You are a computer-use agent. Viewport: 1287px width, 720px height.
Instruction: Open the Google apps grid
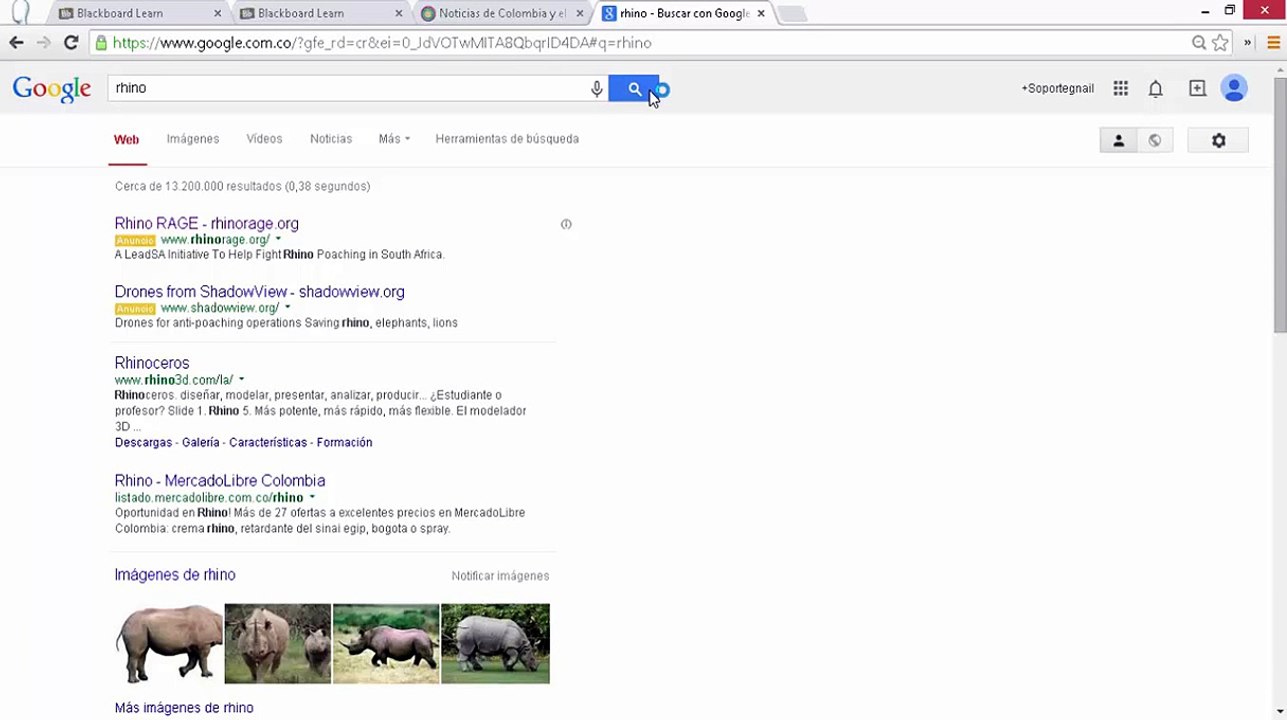(1121, 88)
